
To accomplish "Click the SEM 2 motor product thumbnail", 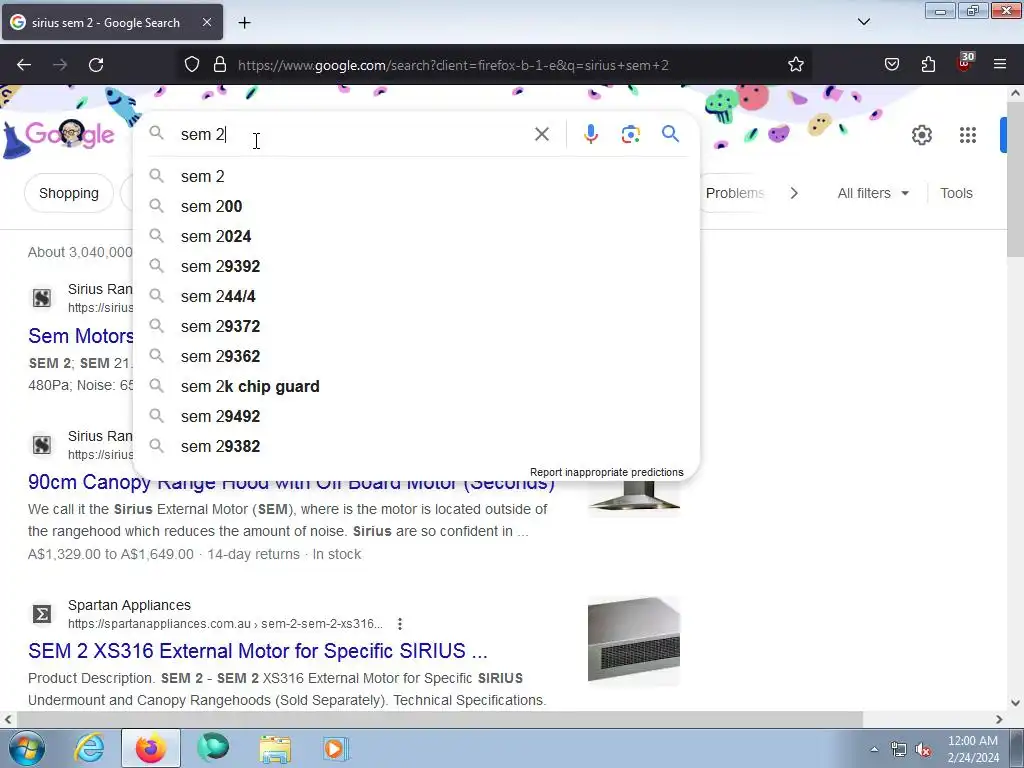I will tap(633, 641).
